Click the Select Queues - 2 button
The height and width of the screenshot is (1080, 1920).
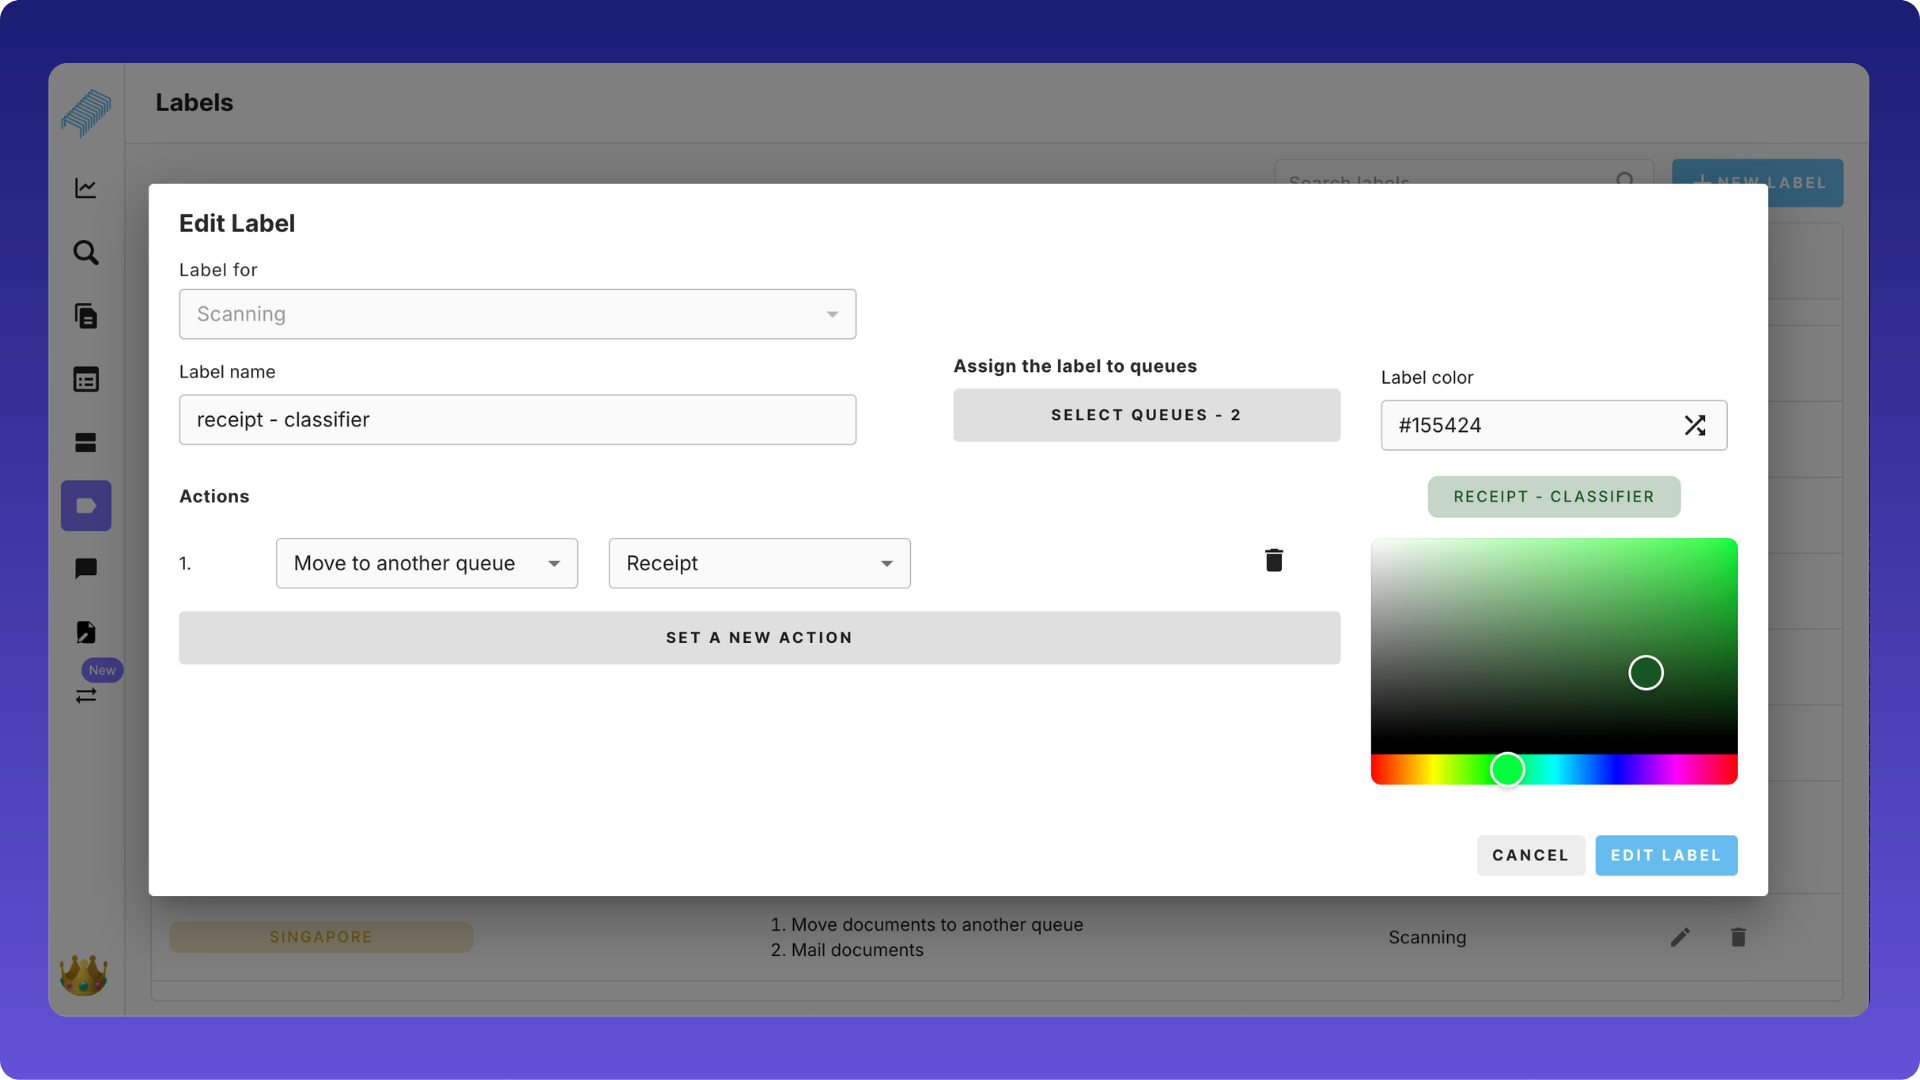point(1146,415)
